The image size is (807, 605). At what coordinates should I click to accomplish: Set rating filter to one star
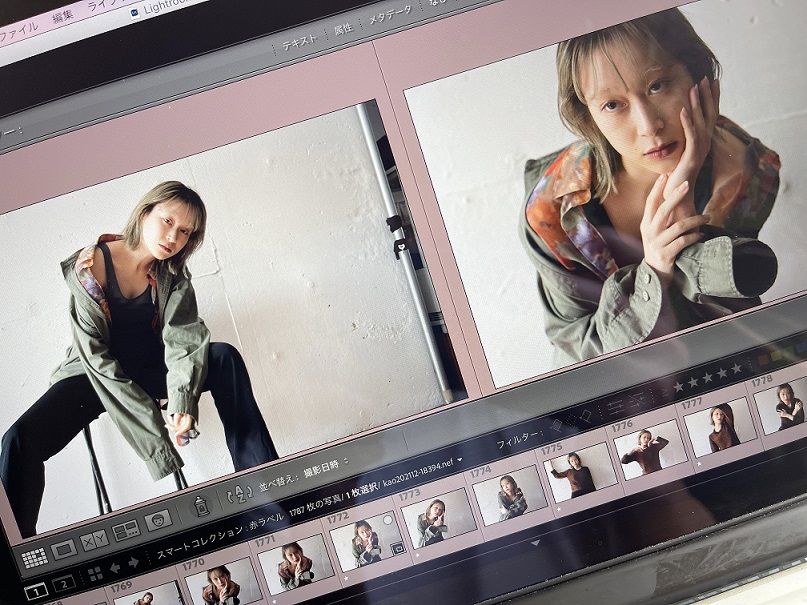click(x=679, y=386)
